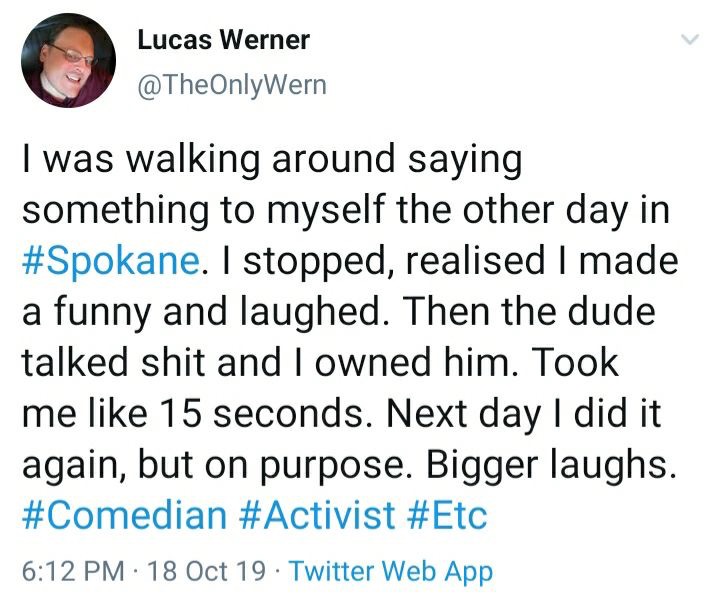720x597 pixels.
Task: Click the words 'Next day' in the tweet
Action: coord(464,414)
